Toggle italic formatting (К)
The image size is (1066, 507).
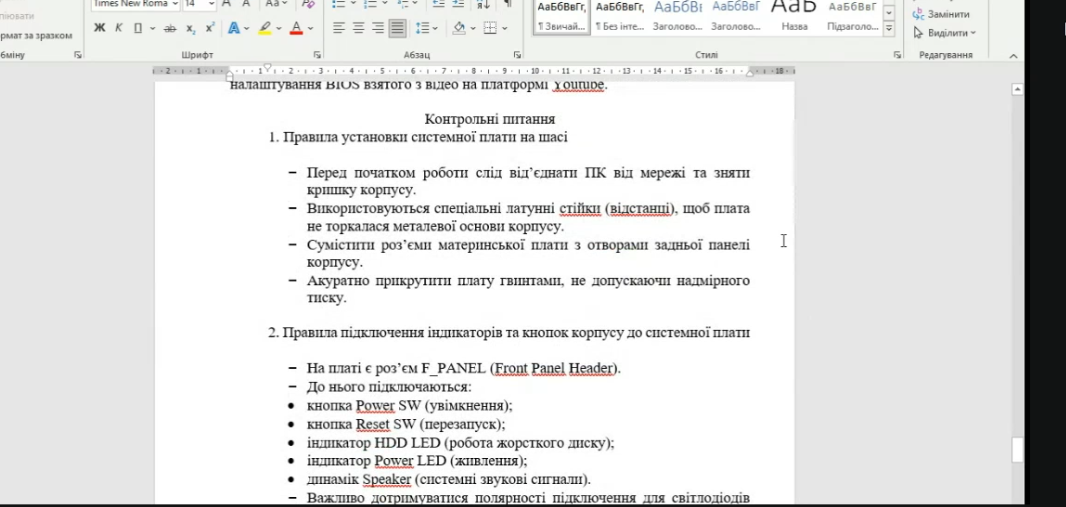click(x=118, y=28)
